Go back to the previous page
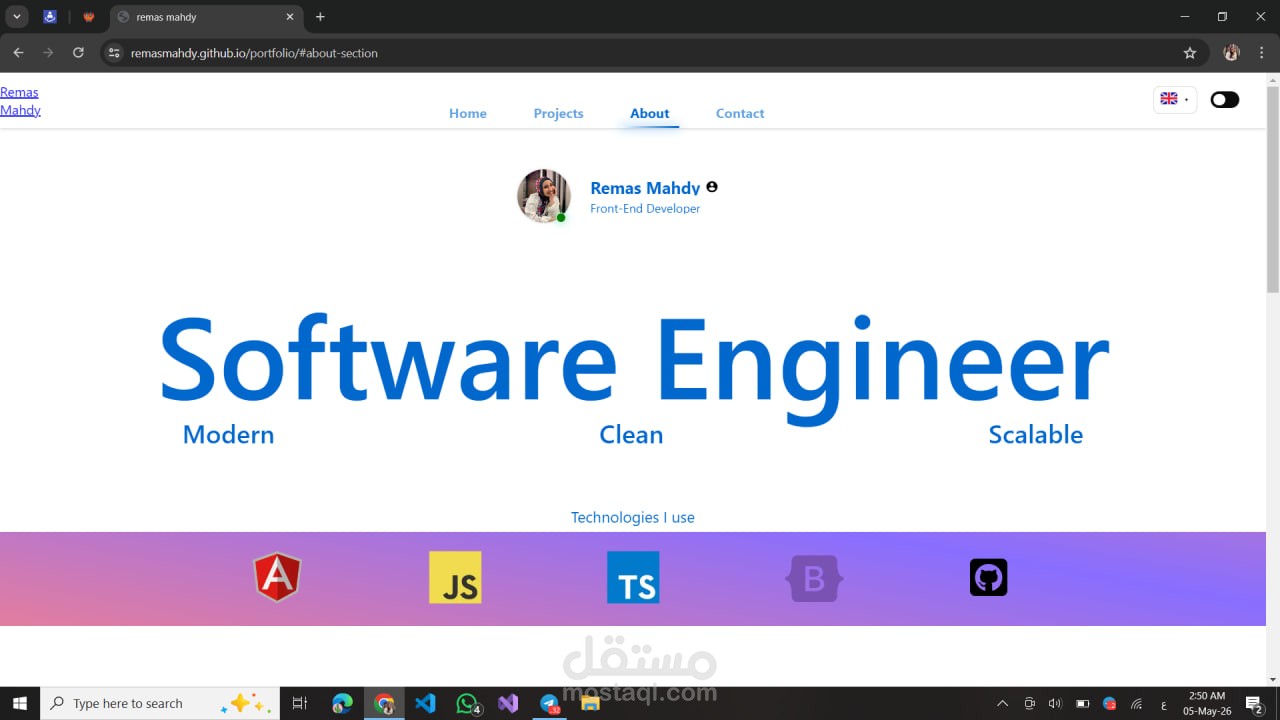Screen dimensions: 1280x720 pyautogui.click(x=18, y=53)
